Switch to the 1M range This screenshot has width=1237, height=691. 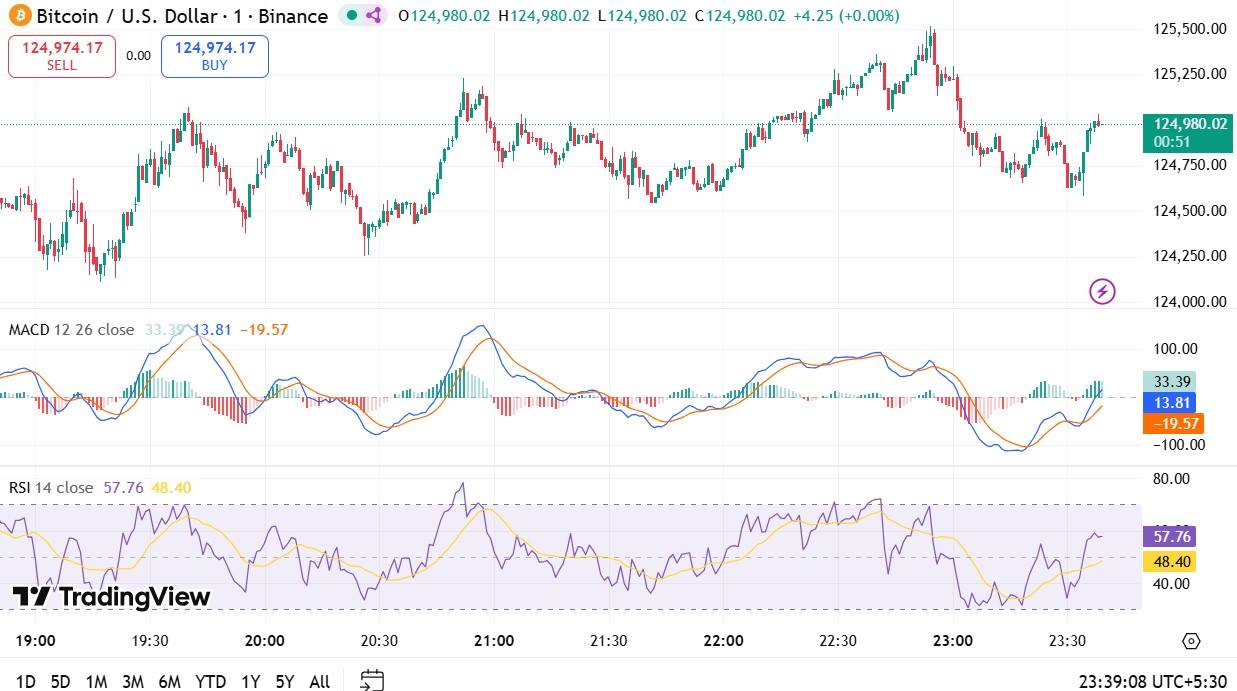[96, 682]
